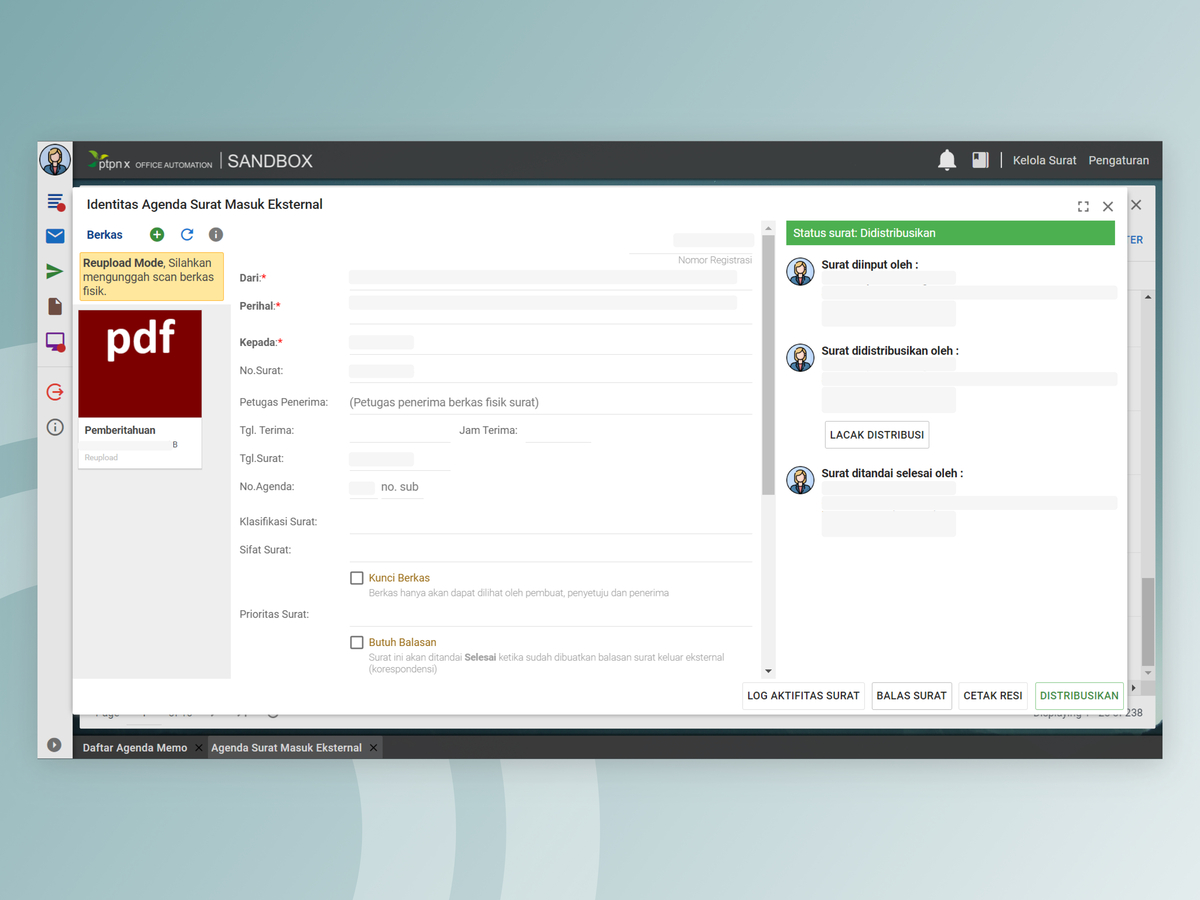Image resolution: width=1200 pixels, height=900 pixels.
Task: Click the Berkas heading
Action: click(x=105, y=235)
